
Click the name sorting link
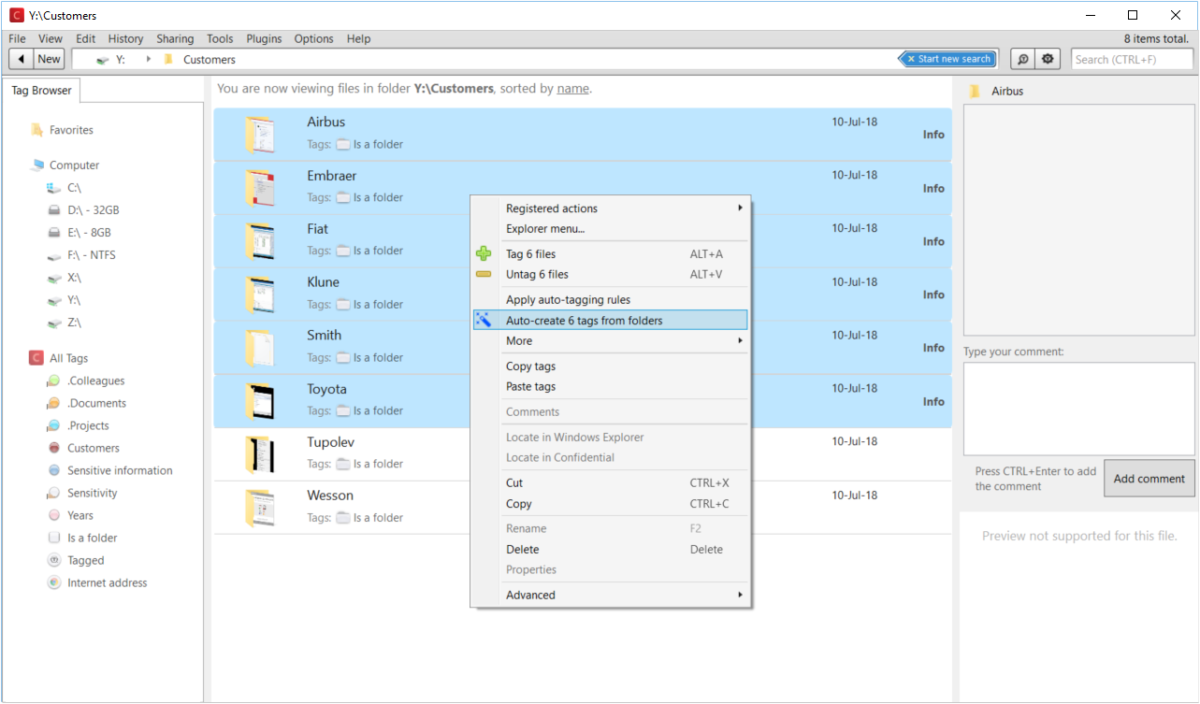point(571,88)
